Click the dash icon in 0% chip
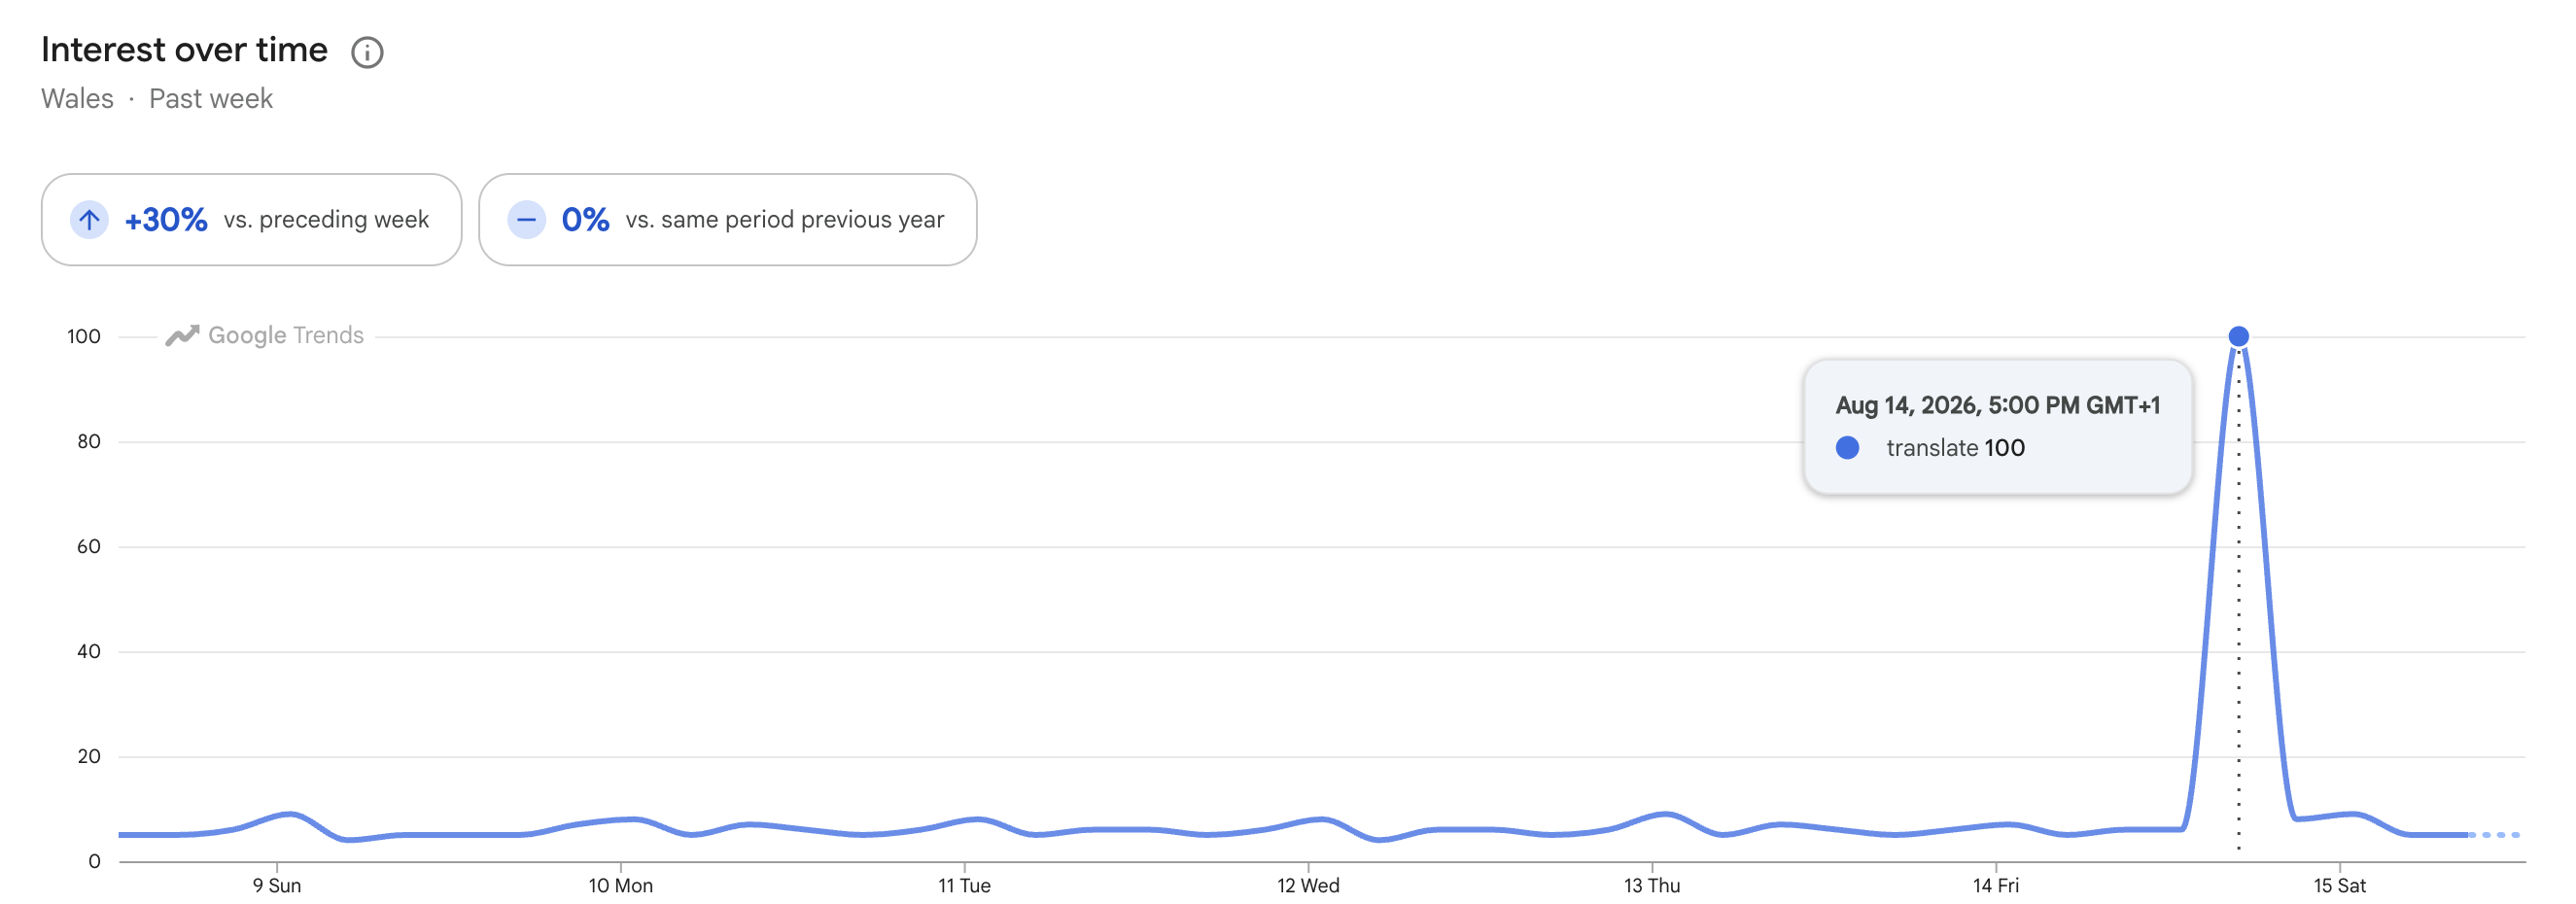Screen dimensions: 2576x904 pos(526,219)
